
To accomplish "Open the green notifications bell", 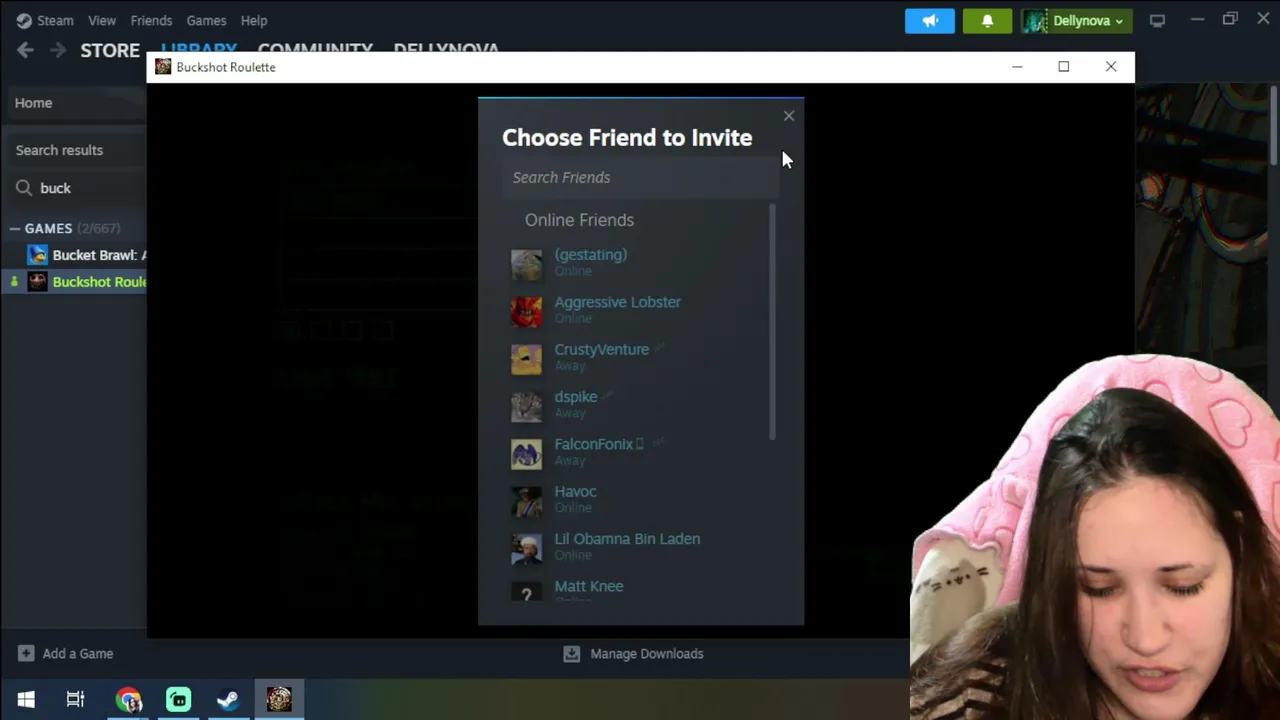I will [987, 20].
